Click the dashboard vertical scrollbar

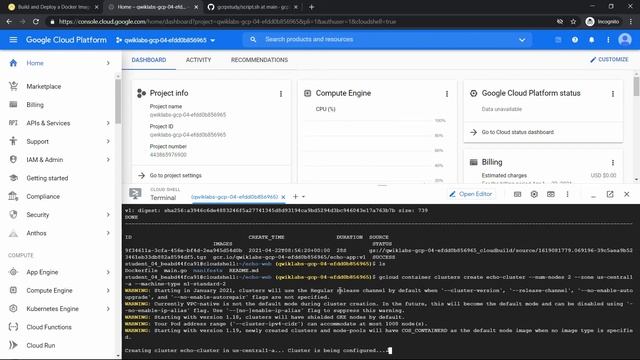(x=636, y=87)
